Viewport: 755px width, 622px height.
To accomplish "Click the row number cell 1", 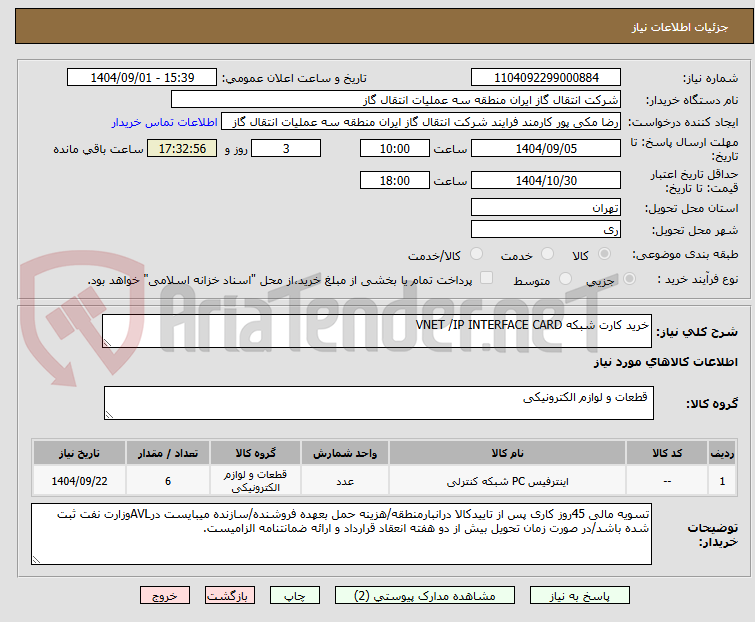I will point(722,480).
